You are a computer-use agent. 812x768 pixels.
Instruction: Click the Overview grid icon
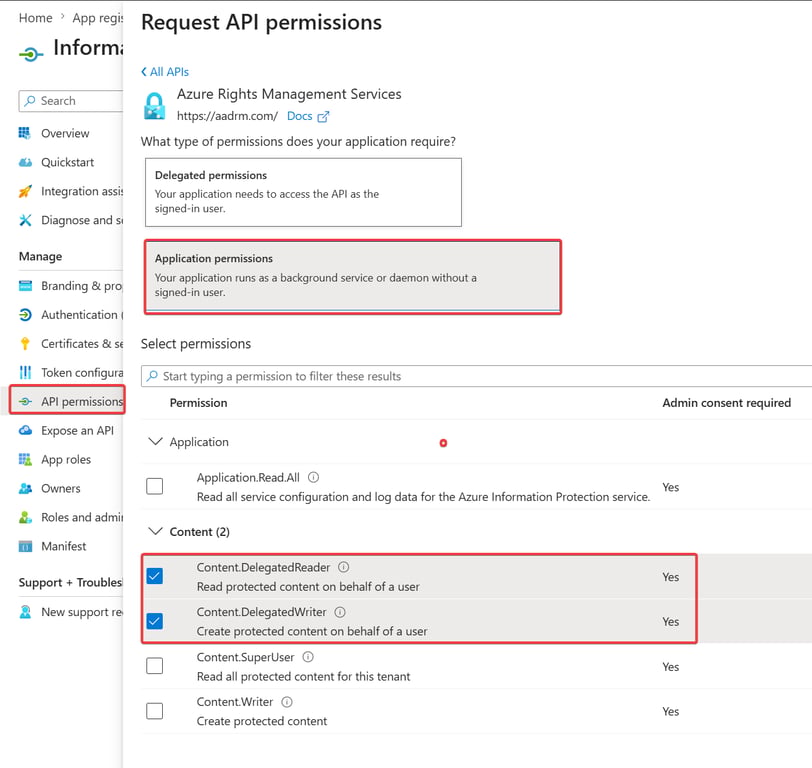tap(25, 133)
